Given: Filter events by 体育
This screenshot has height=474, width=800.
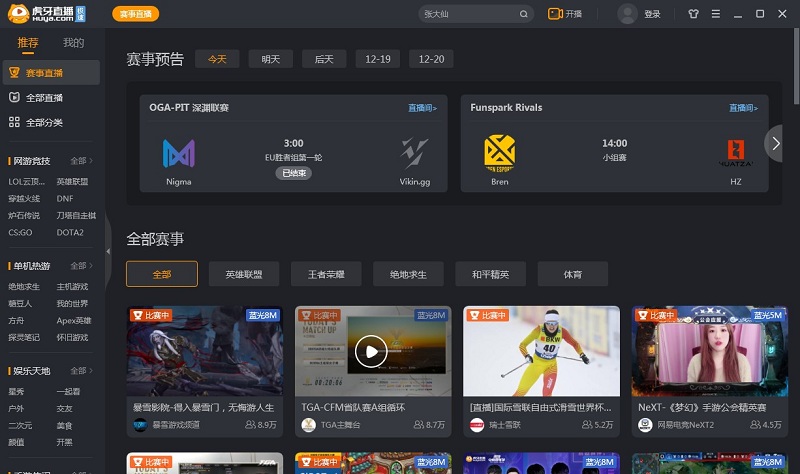Looking at the screenshot, I should 572,274.
